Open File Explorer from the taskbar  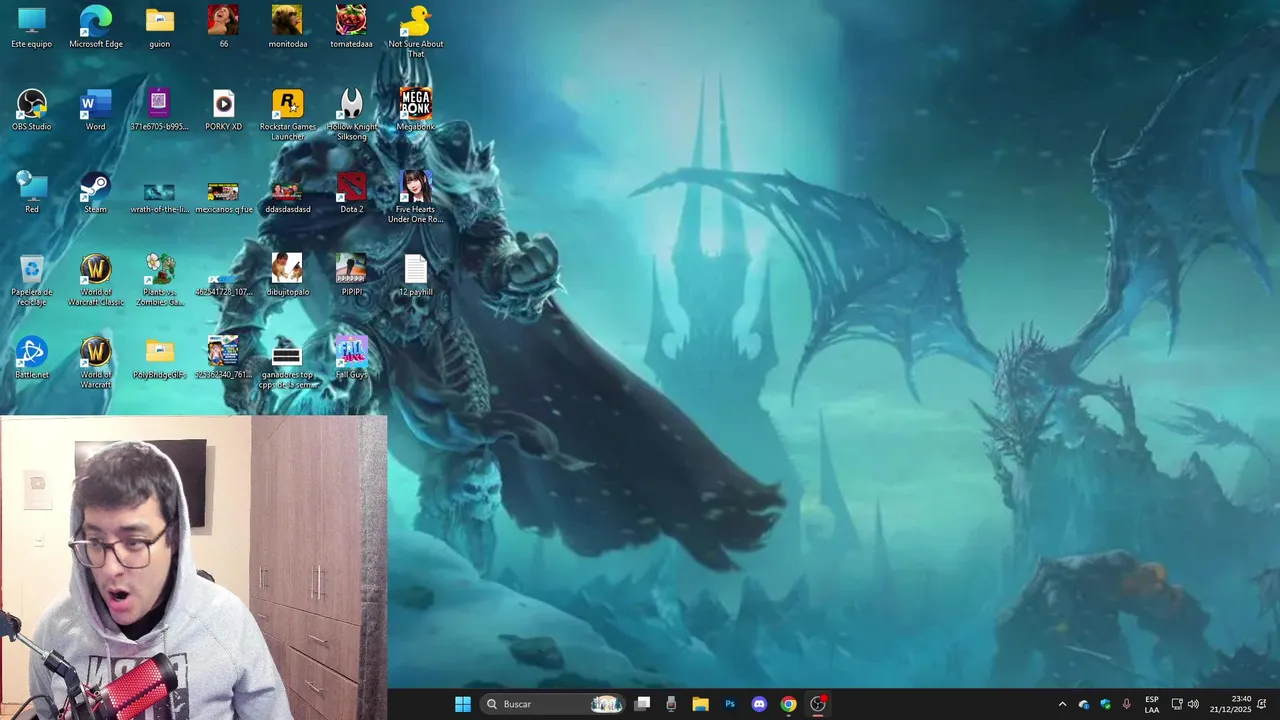coord(700,704)
